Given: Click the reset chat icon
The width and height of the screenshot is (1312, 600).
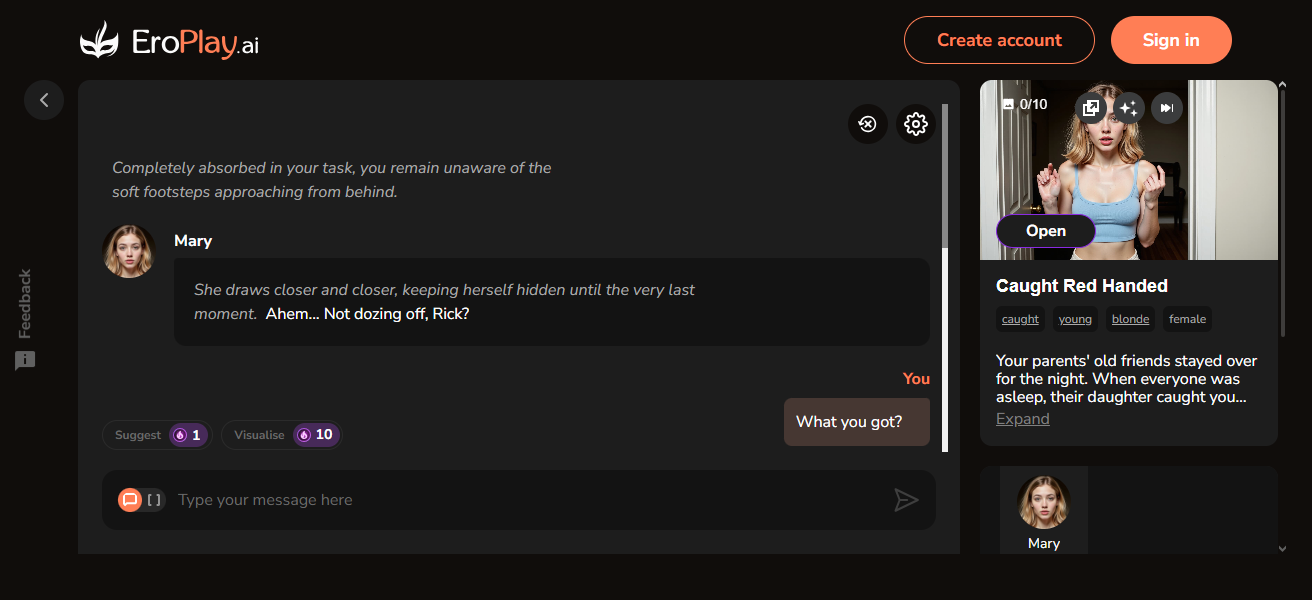Looking at the screenshot, I should tap(868, 124).
